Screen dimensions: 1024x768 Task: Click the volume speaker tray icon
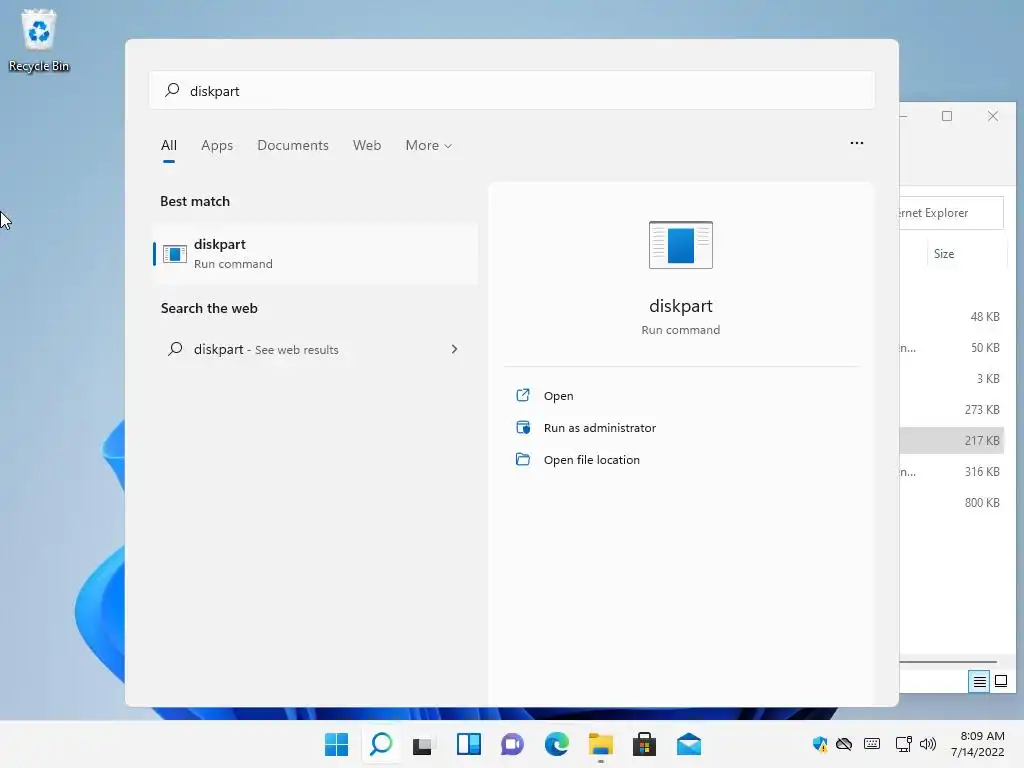[927, 744]
